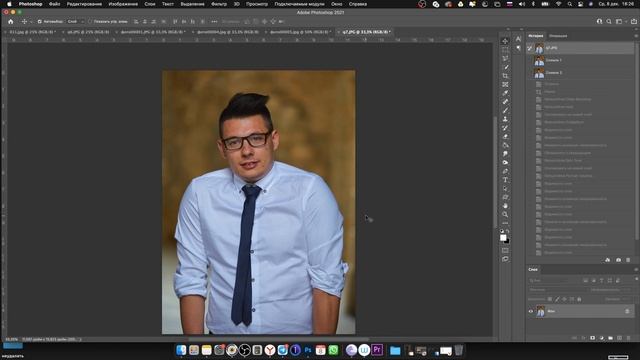This screenshot has width=640, height=360.
Task: Select the Crop tool
Action: [505, 76]
